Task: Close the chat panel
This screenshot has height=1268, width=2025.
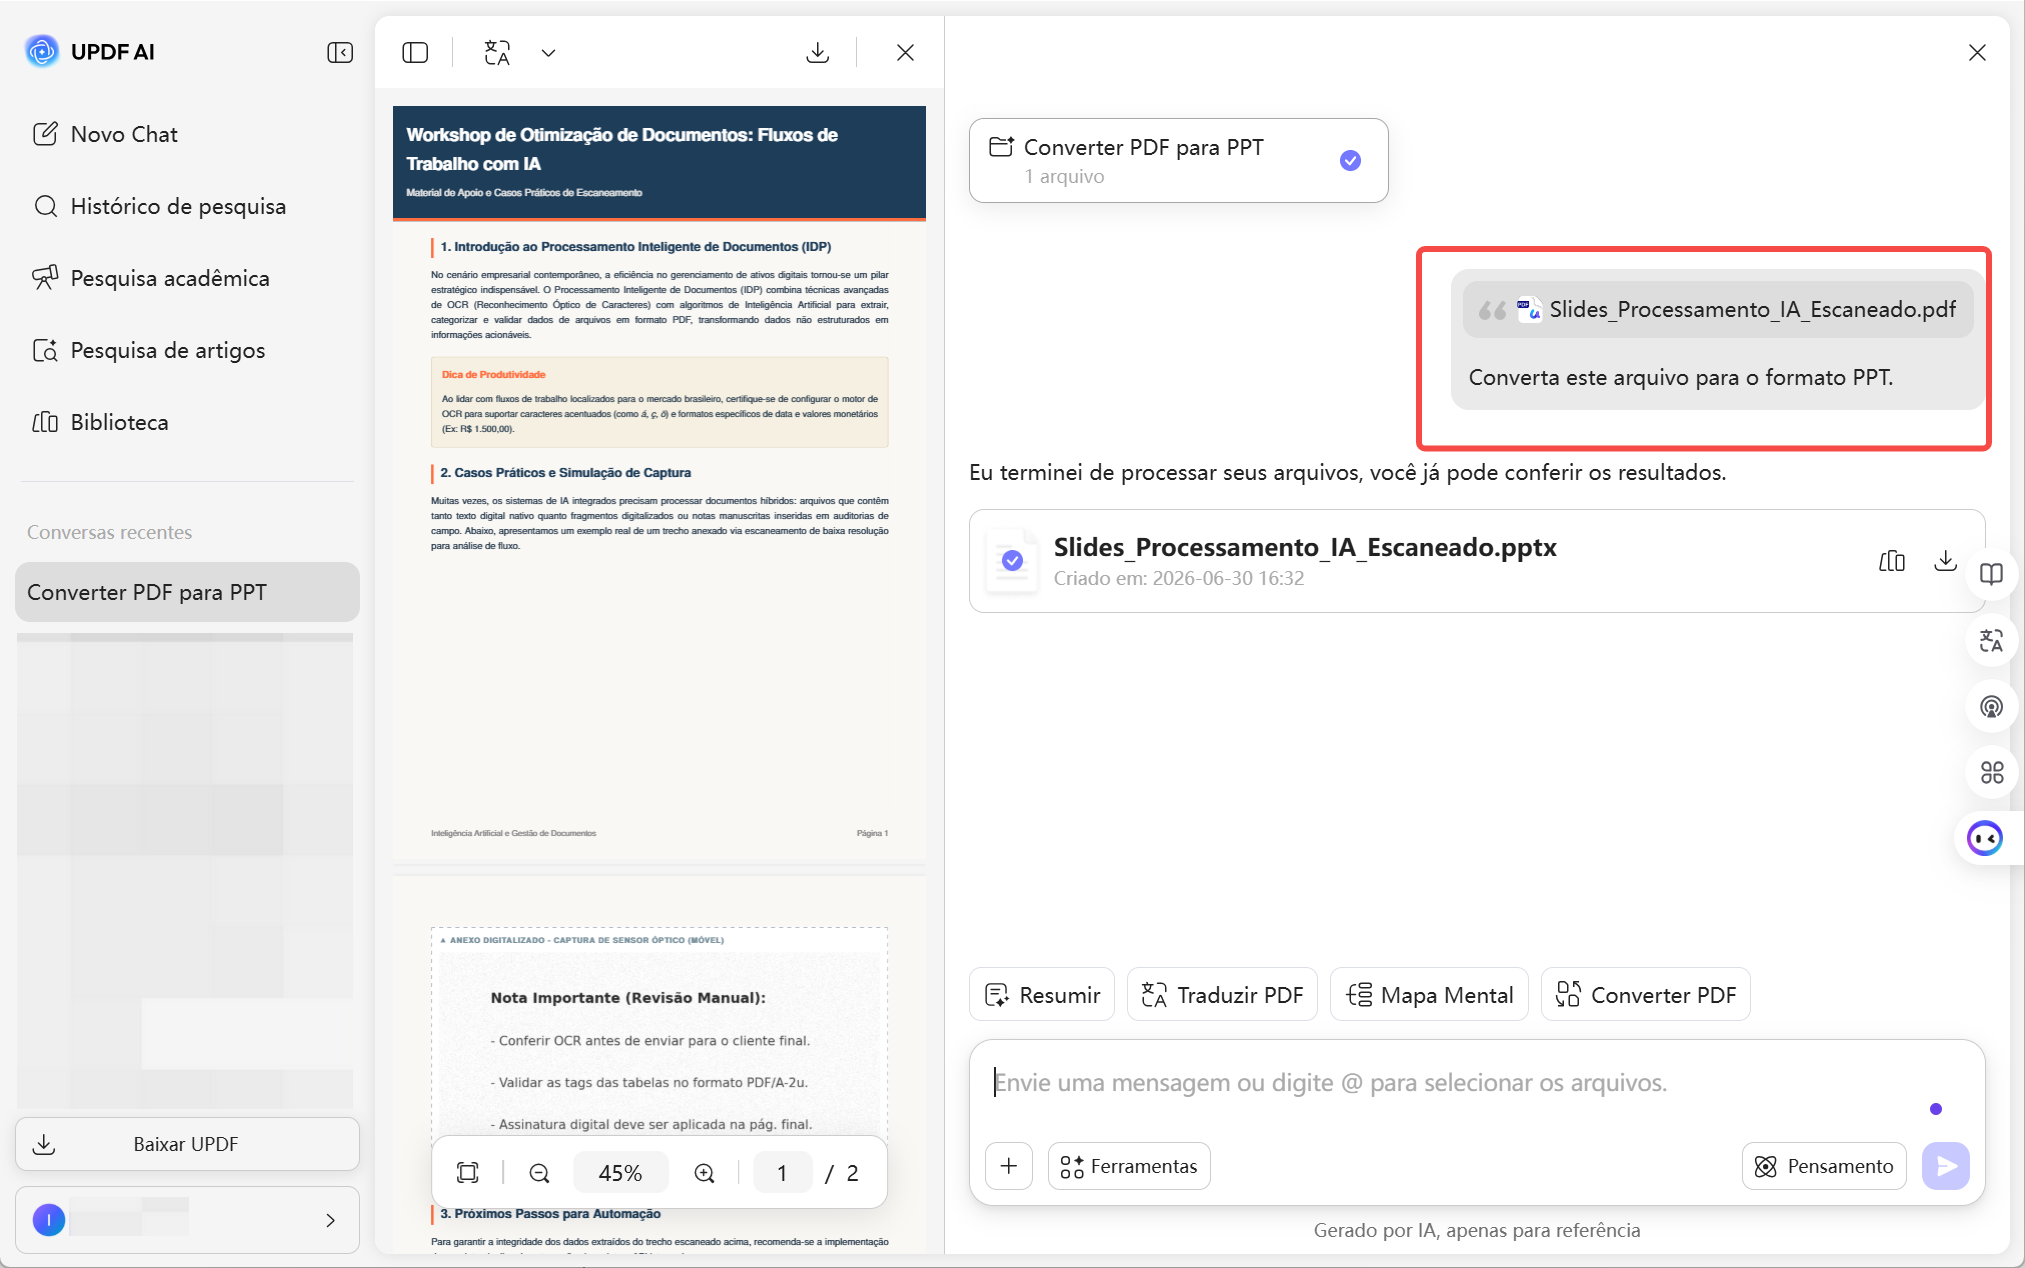Action: (x=1977, y=52)
